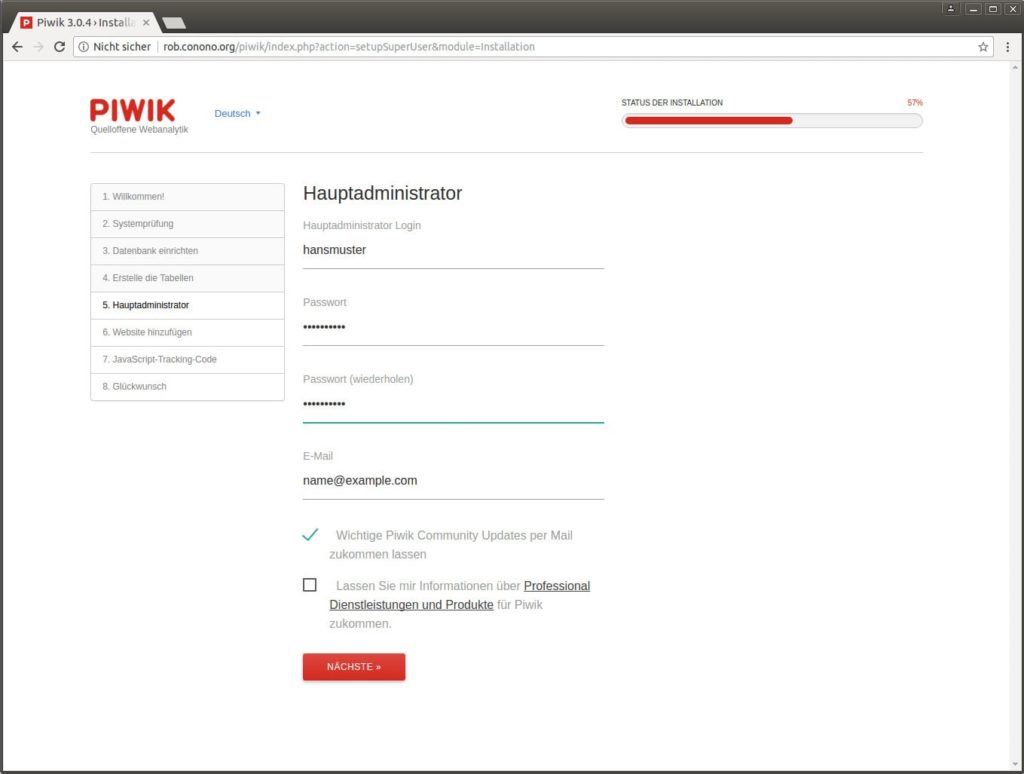Click the Chrome user profile icon
The width and height of the screenshot is (1024, 774).
pyautogui.click(x=951, y=8)
